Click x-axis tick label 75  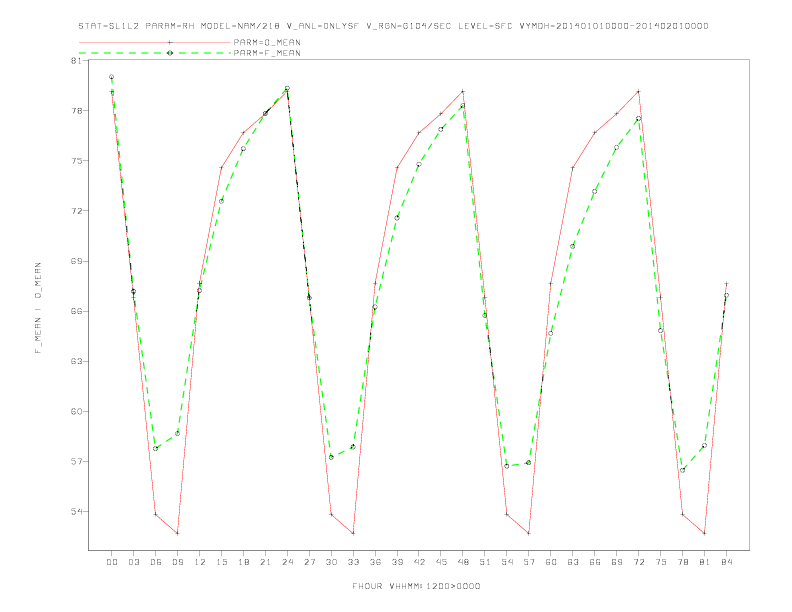661,562
